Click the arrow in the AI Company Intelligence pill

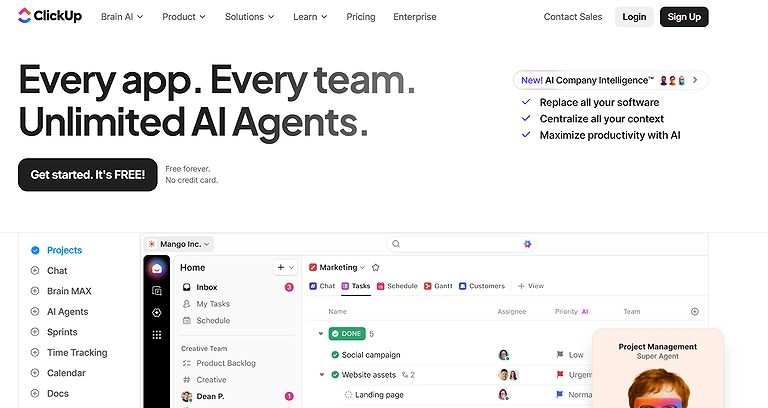pyautogui.click(x=695, y=80)
